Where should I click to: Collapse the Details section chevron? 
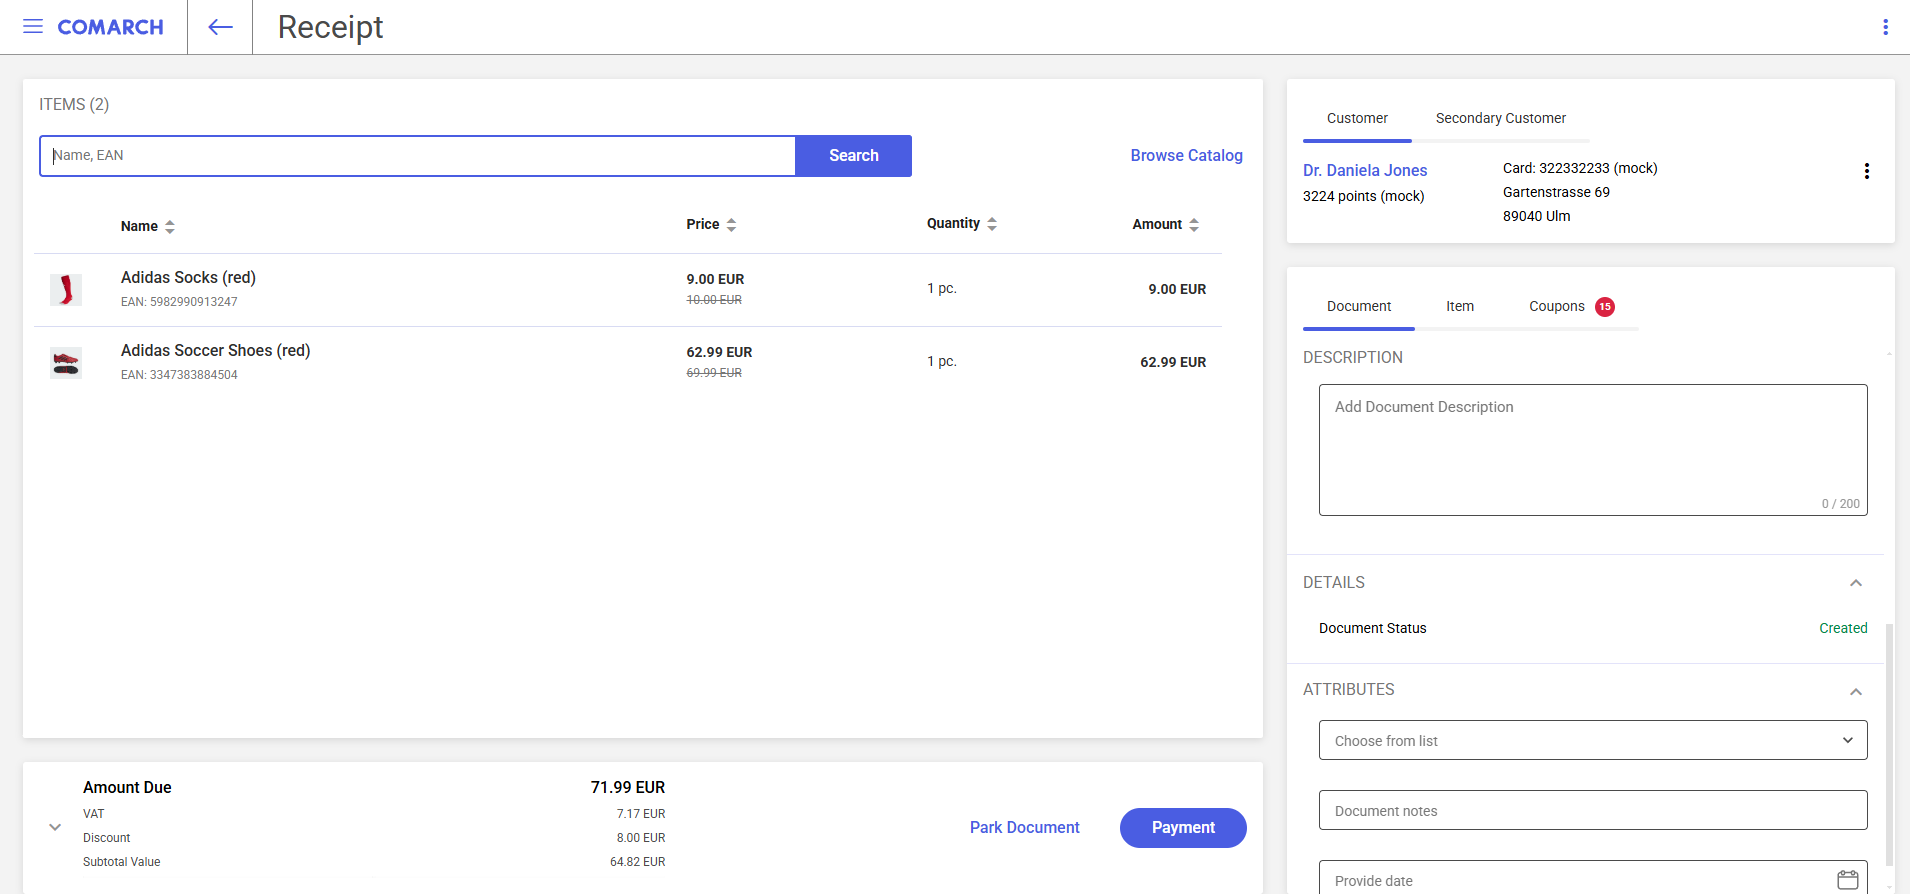pyautogui.click(x=1856, y=583)
